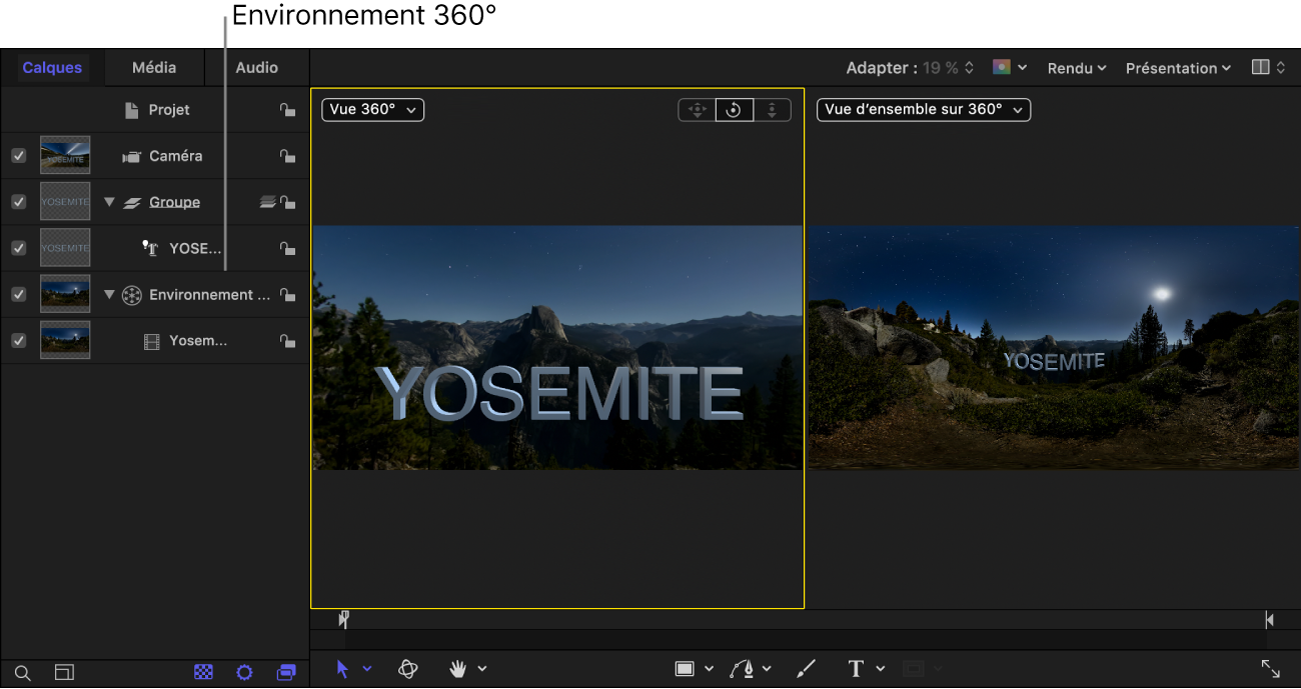The width and height of the screenshot is (1301, 689).
Task: Disable the Caméra layer checkbox
Action: 18,155
